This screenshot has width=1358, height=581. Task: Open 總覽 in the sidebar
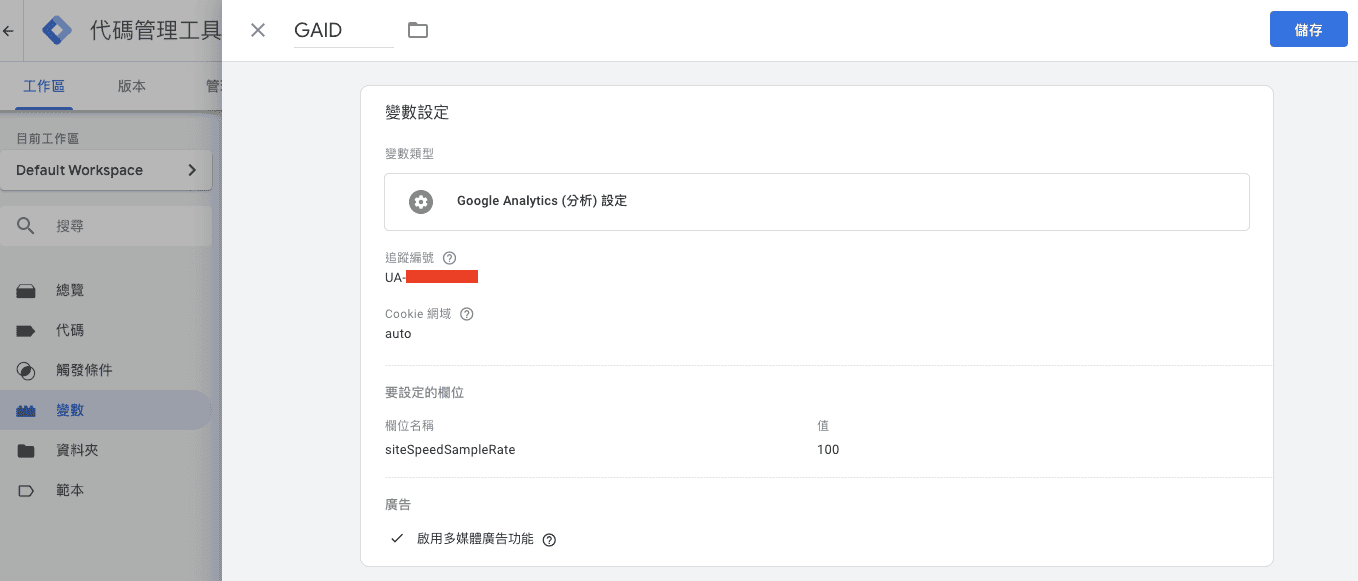tap(70, 290)
